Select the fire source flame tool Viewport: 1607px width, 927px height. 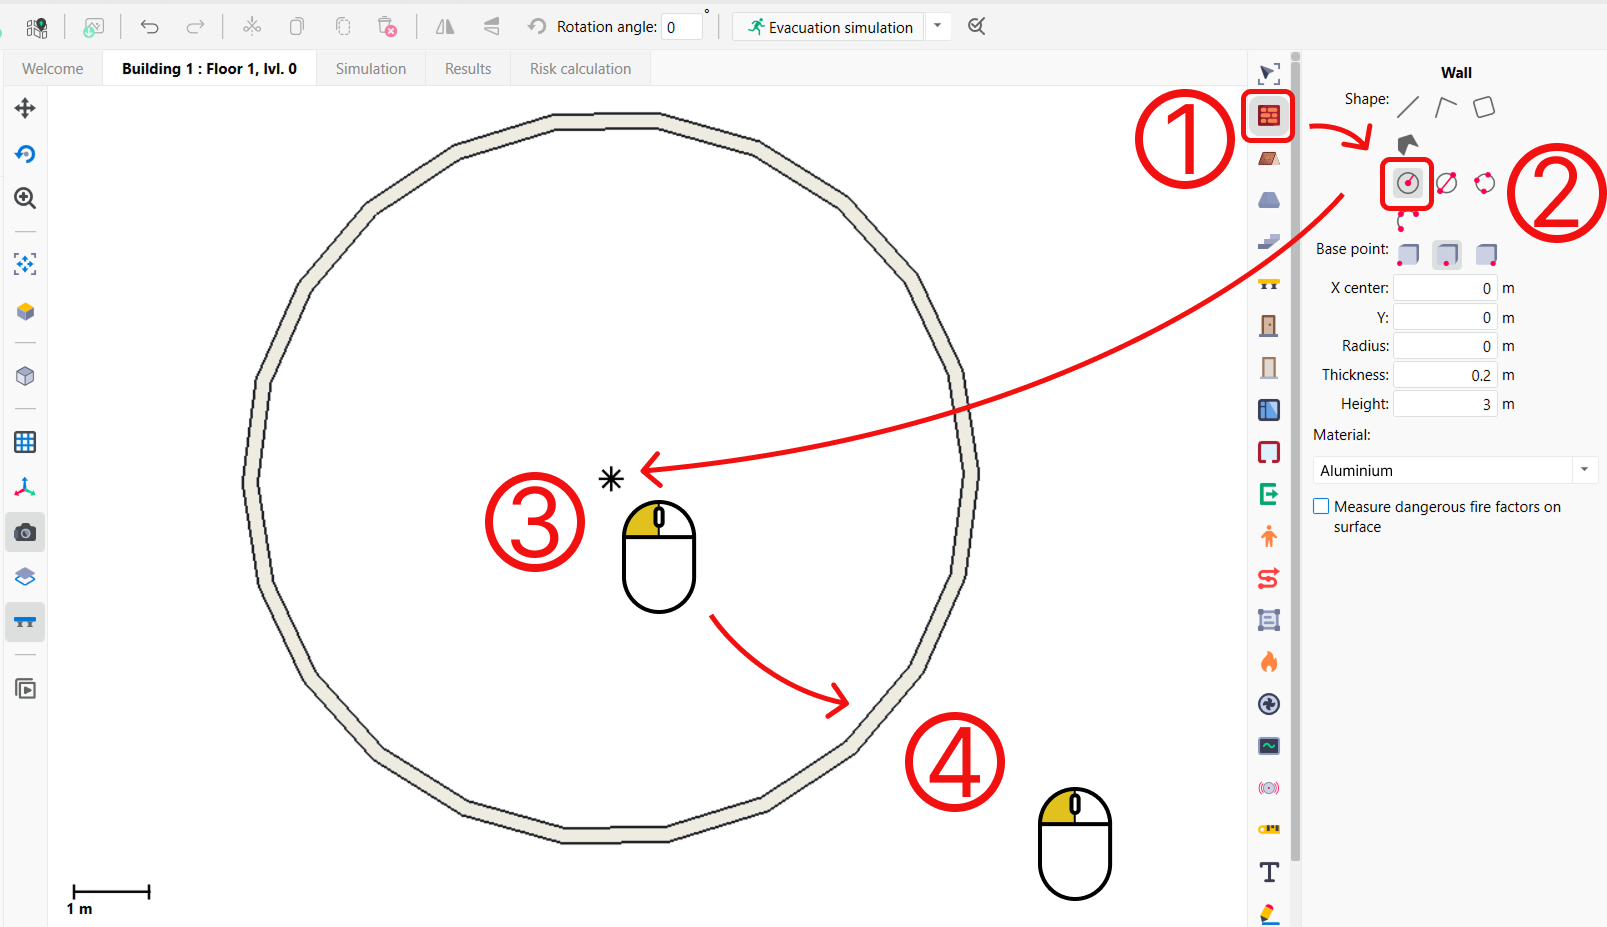pos(1268,662)
